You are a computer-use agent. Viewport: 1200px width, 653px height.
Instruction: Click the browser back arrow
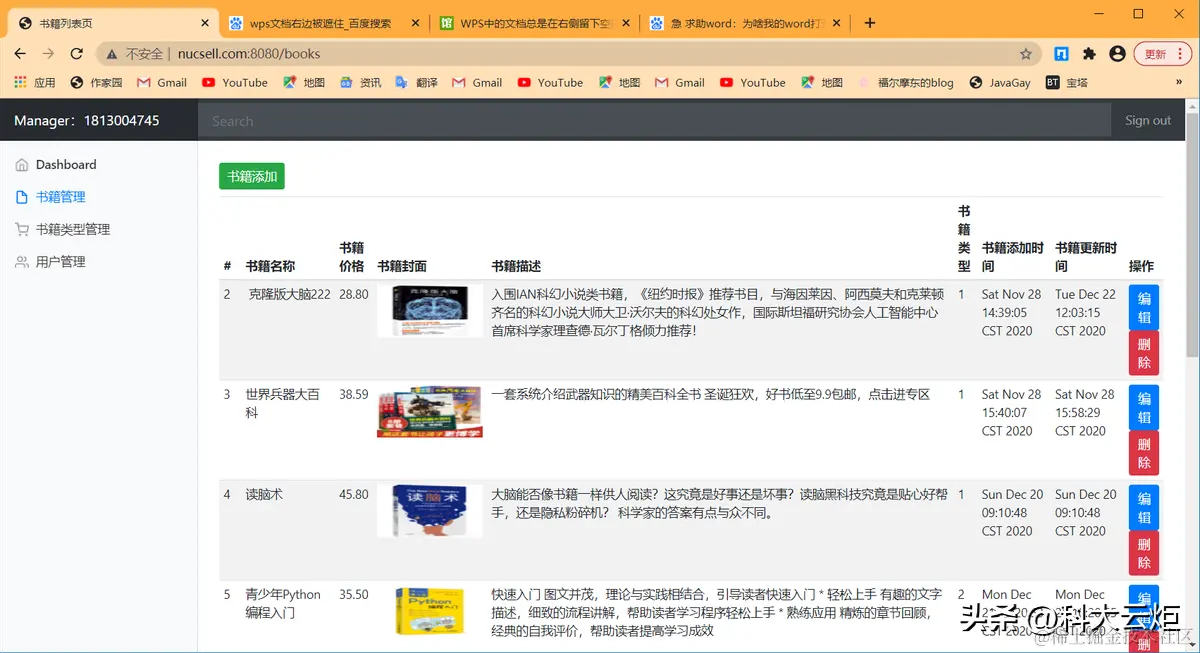[x=20, y=54]
